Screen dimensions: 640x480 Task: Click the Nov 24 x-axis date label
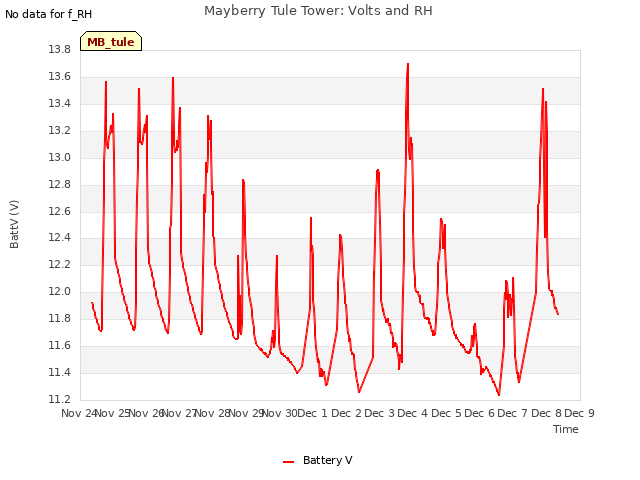(x=79, y=413)
